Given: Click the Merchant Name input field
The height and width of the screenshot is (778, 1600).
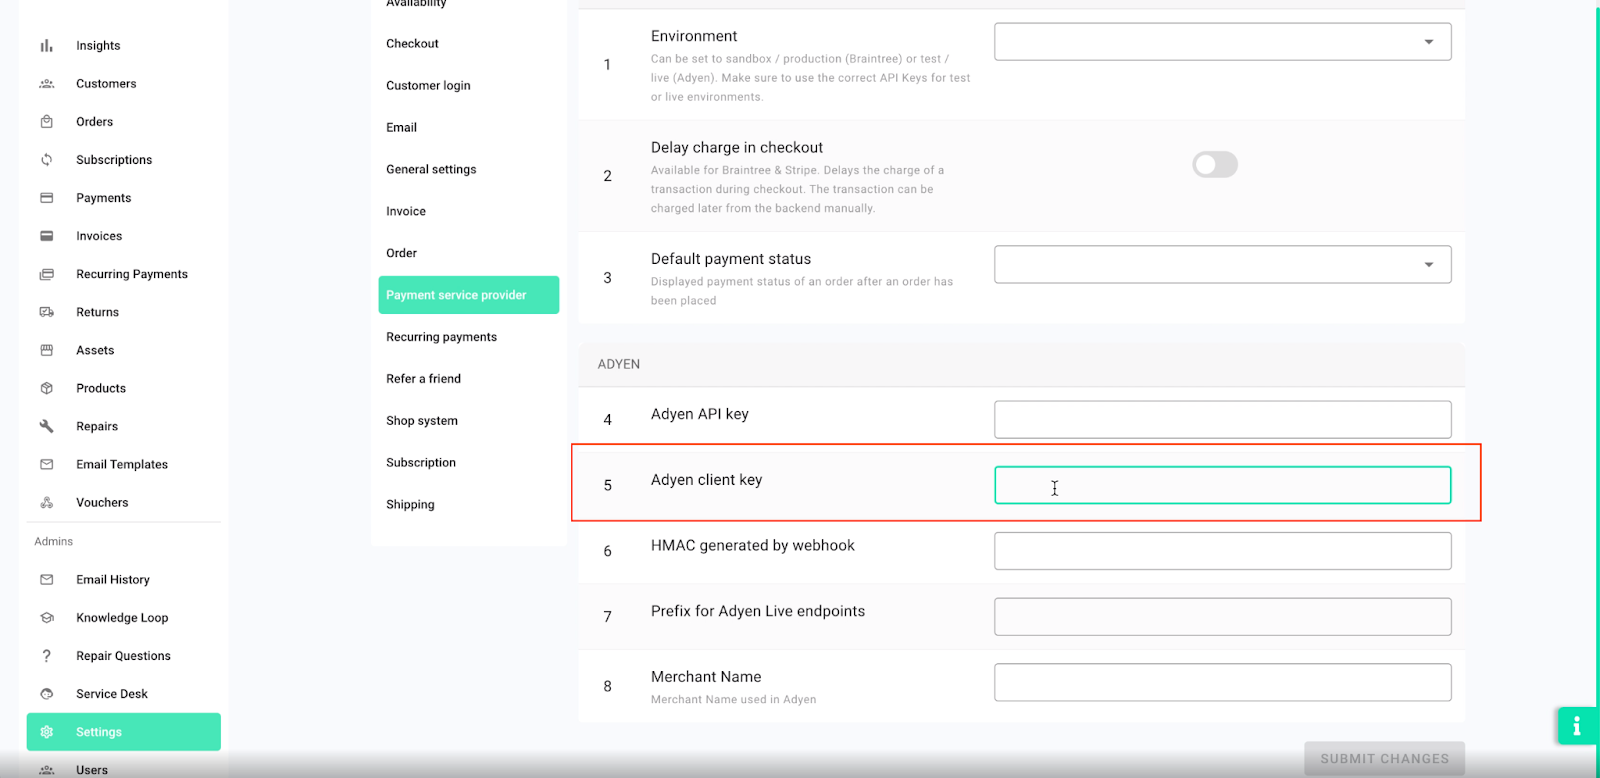Looking at the screenshot, I should pos(1222,682).
